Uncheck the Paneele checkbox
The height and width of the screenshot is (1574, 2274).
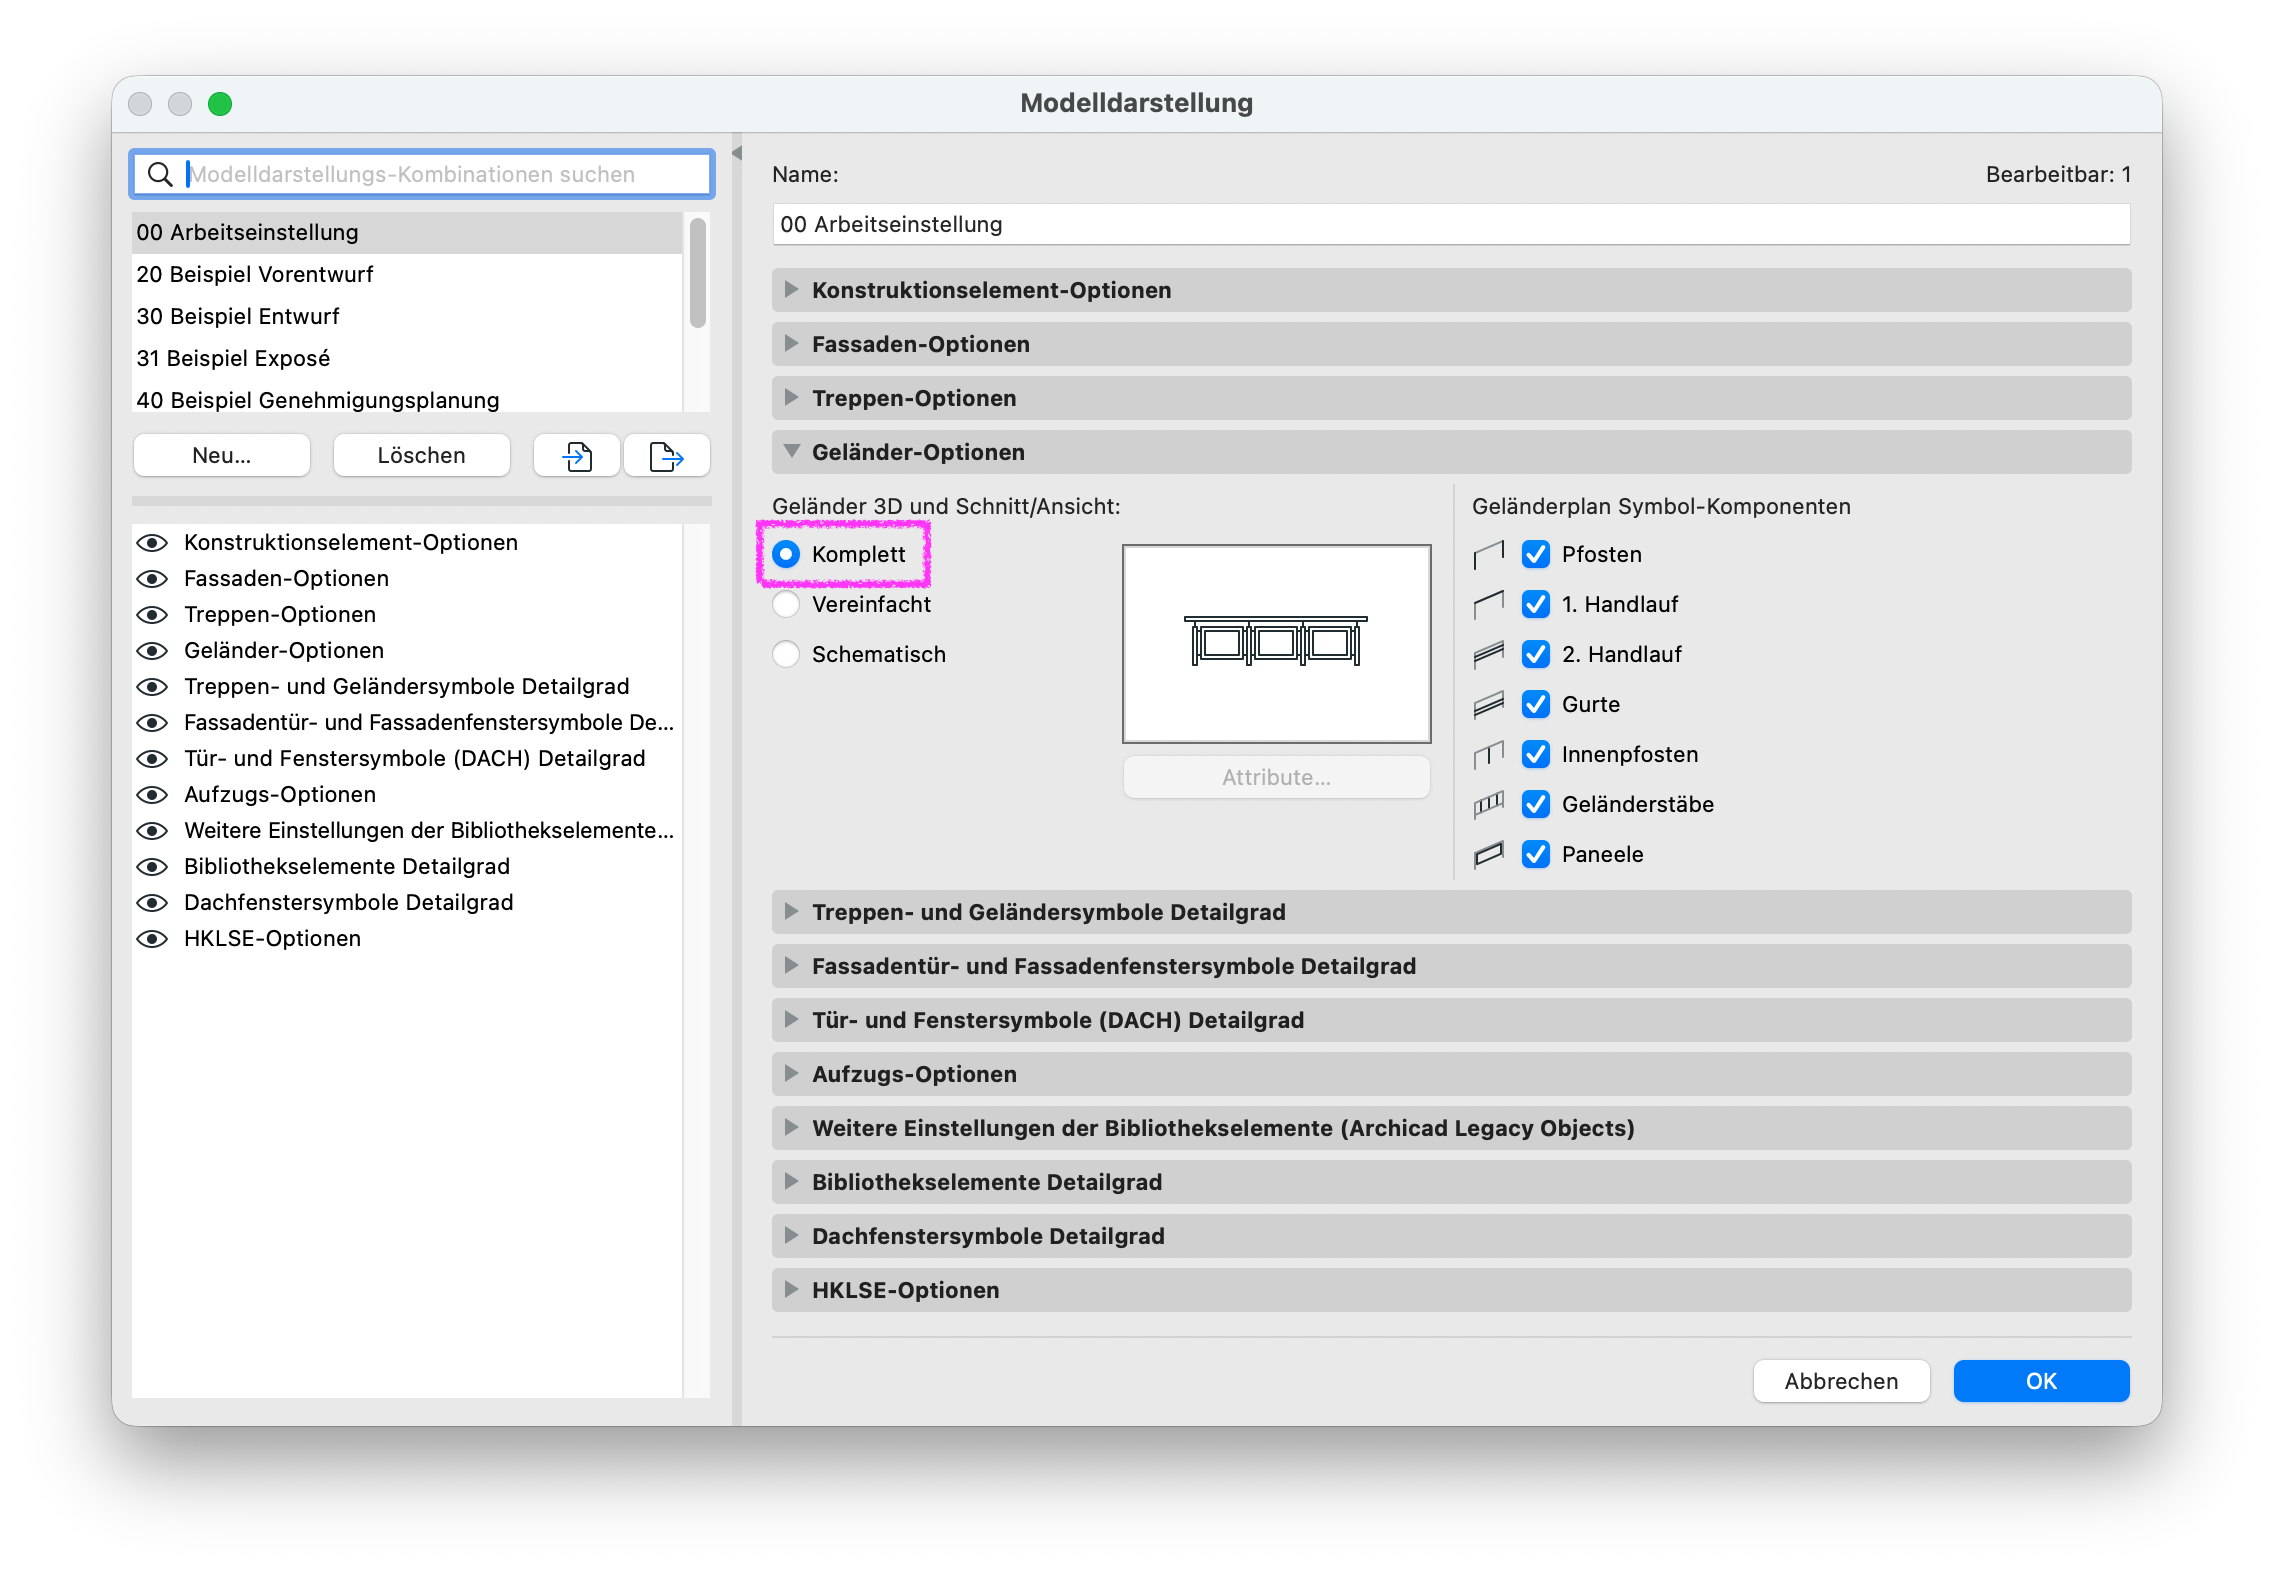click(x=1536, y=854)
